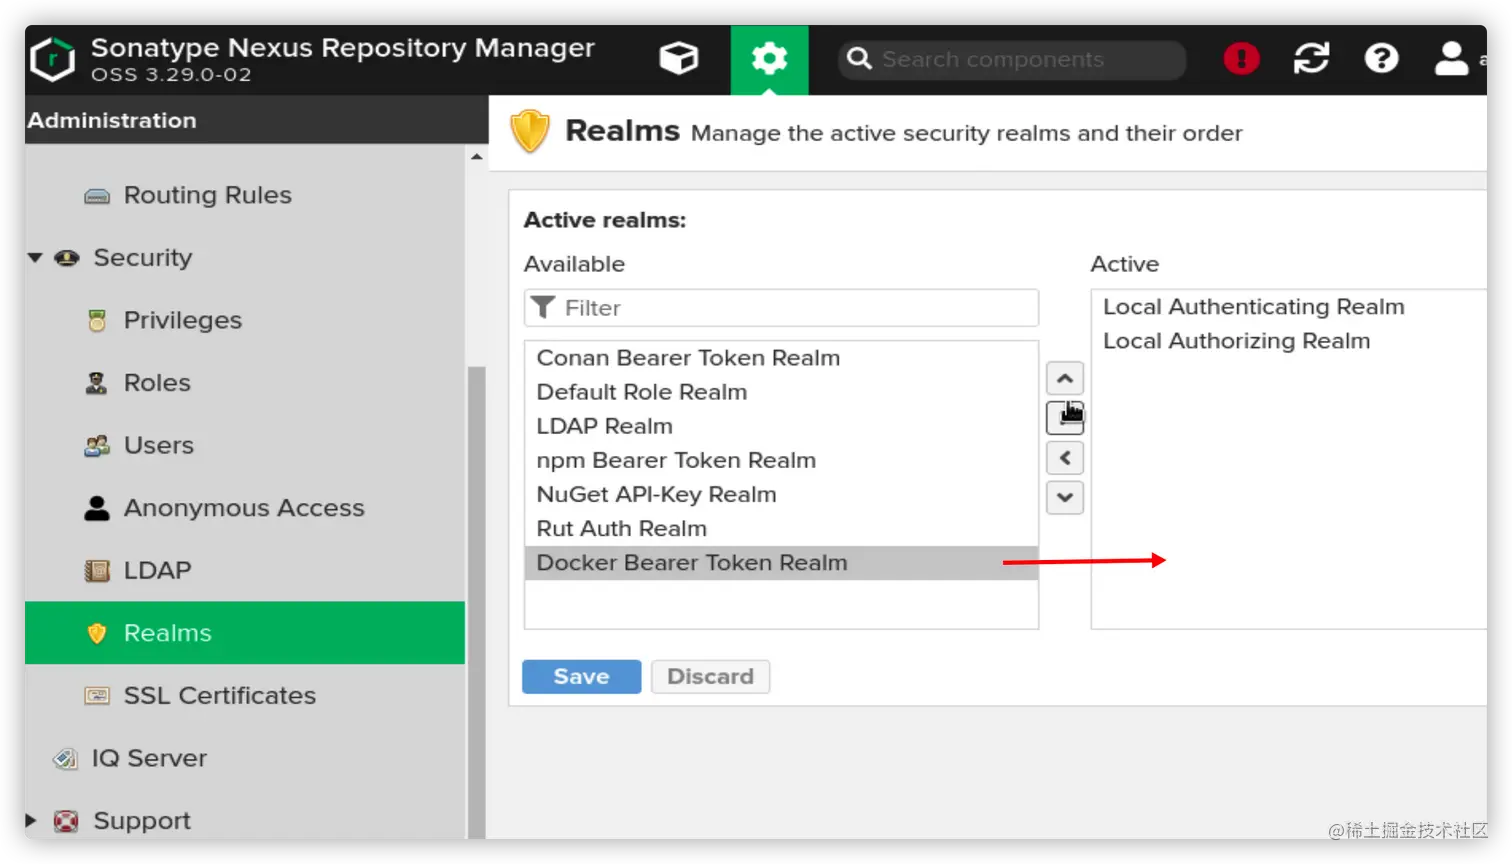The image size is (1512, 864).
Task: Click the LDAP book icon
Action: pos(97,571)
